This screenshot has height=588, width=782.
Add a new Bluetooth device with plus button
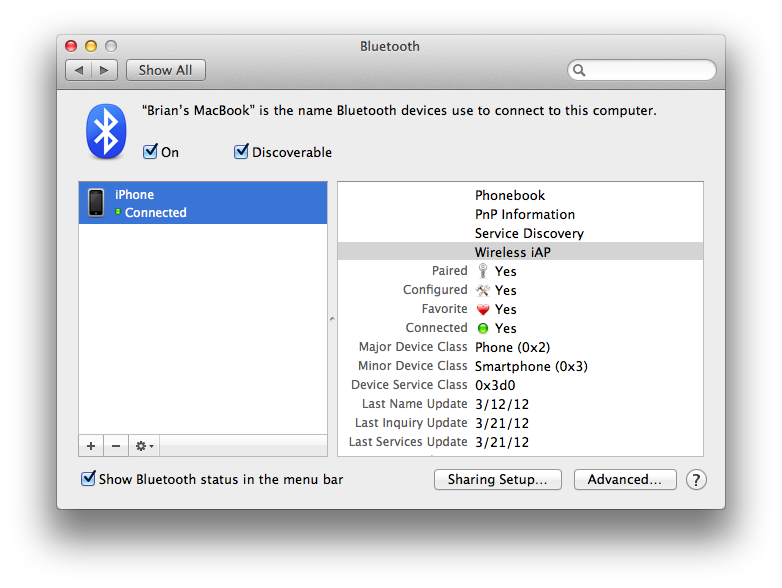pos(91,446)
